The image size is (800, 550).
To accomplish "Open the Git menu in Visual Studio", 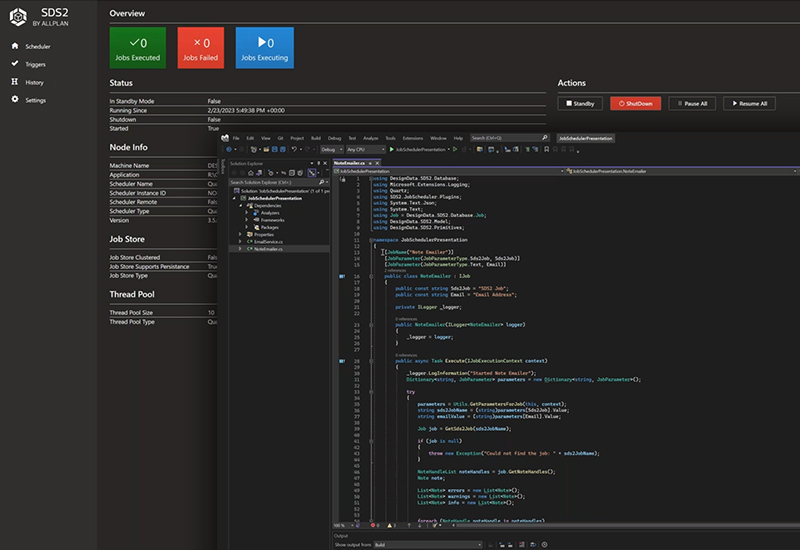I will (280, 138).
